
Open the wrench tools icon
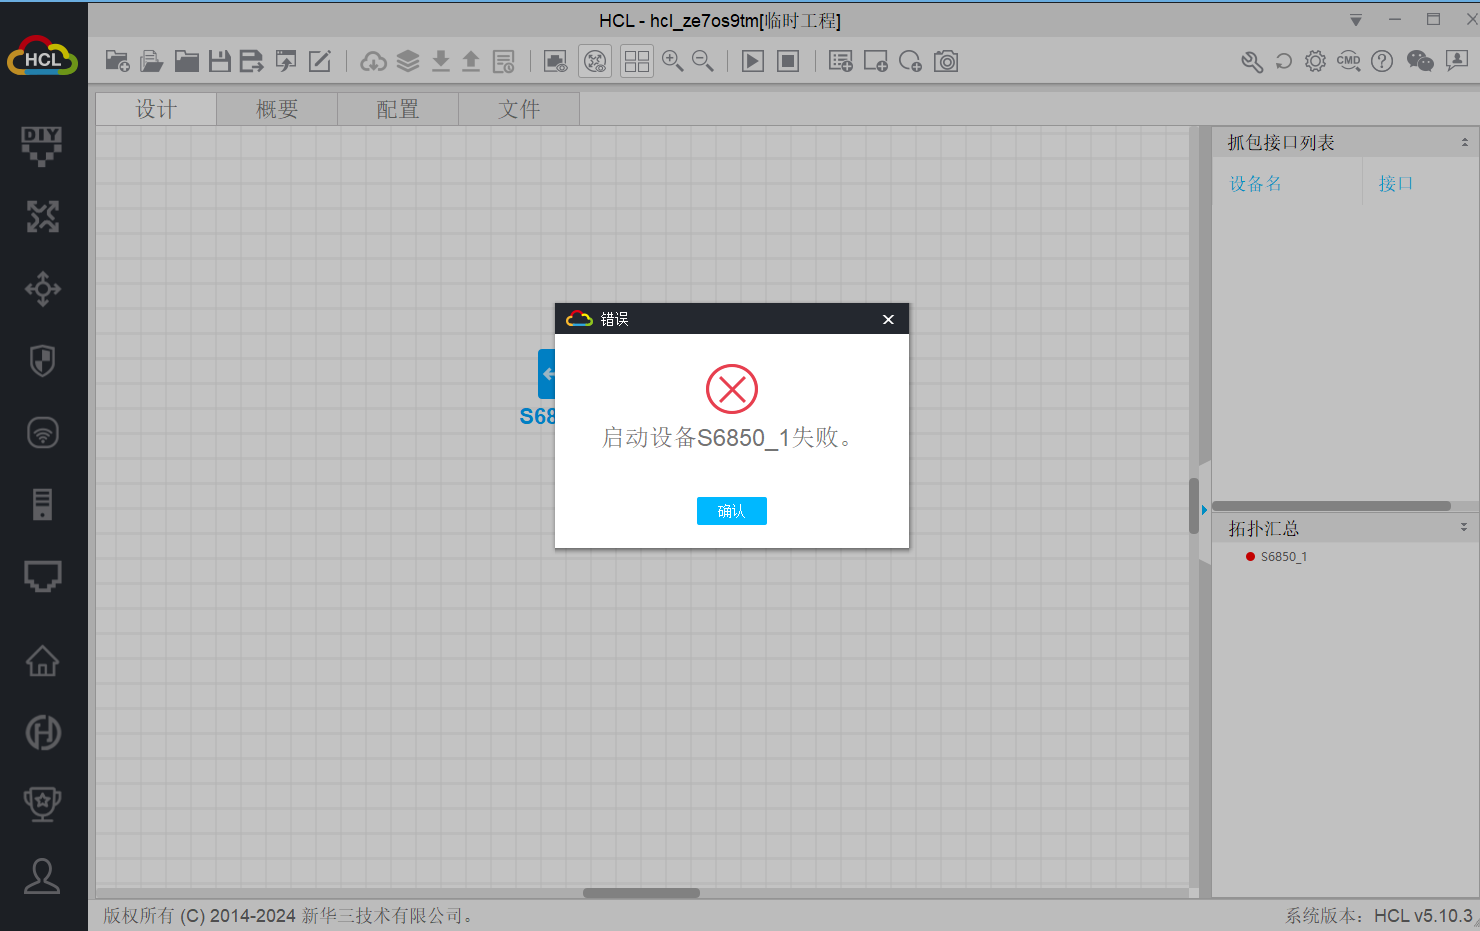point(1252,61)
